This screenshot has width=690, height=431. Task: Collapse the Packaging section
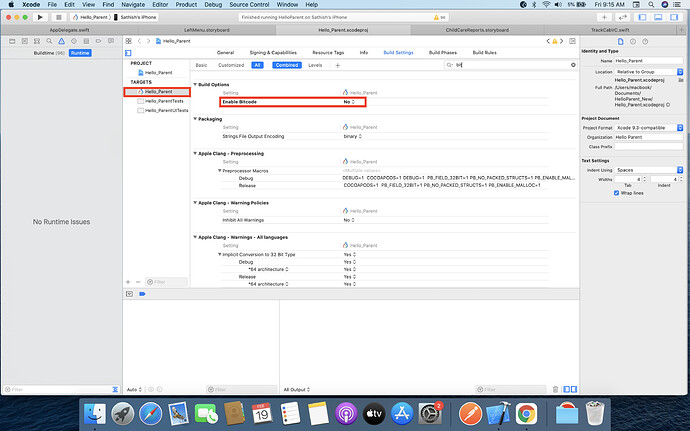[x=195, y=119]
